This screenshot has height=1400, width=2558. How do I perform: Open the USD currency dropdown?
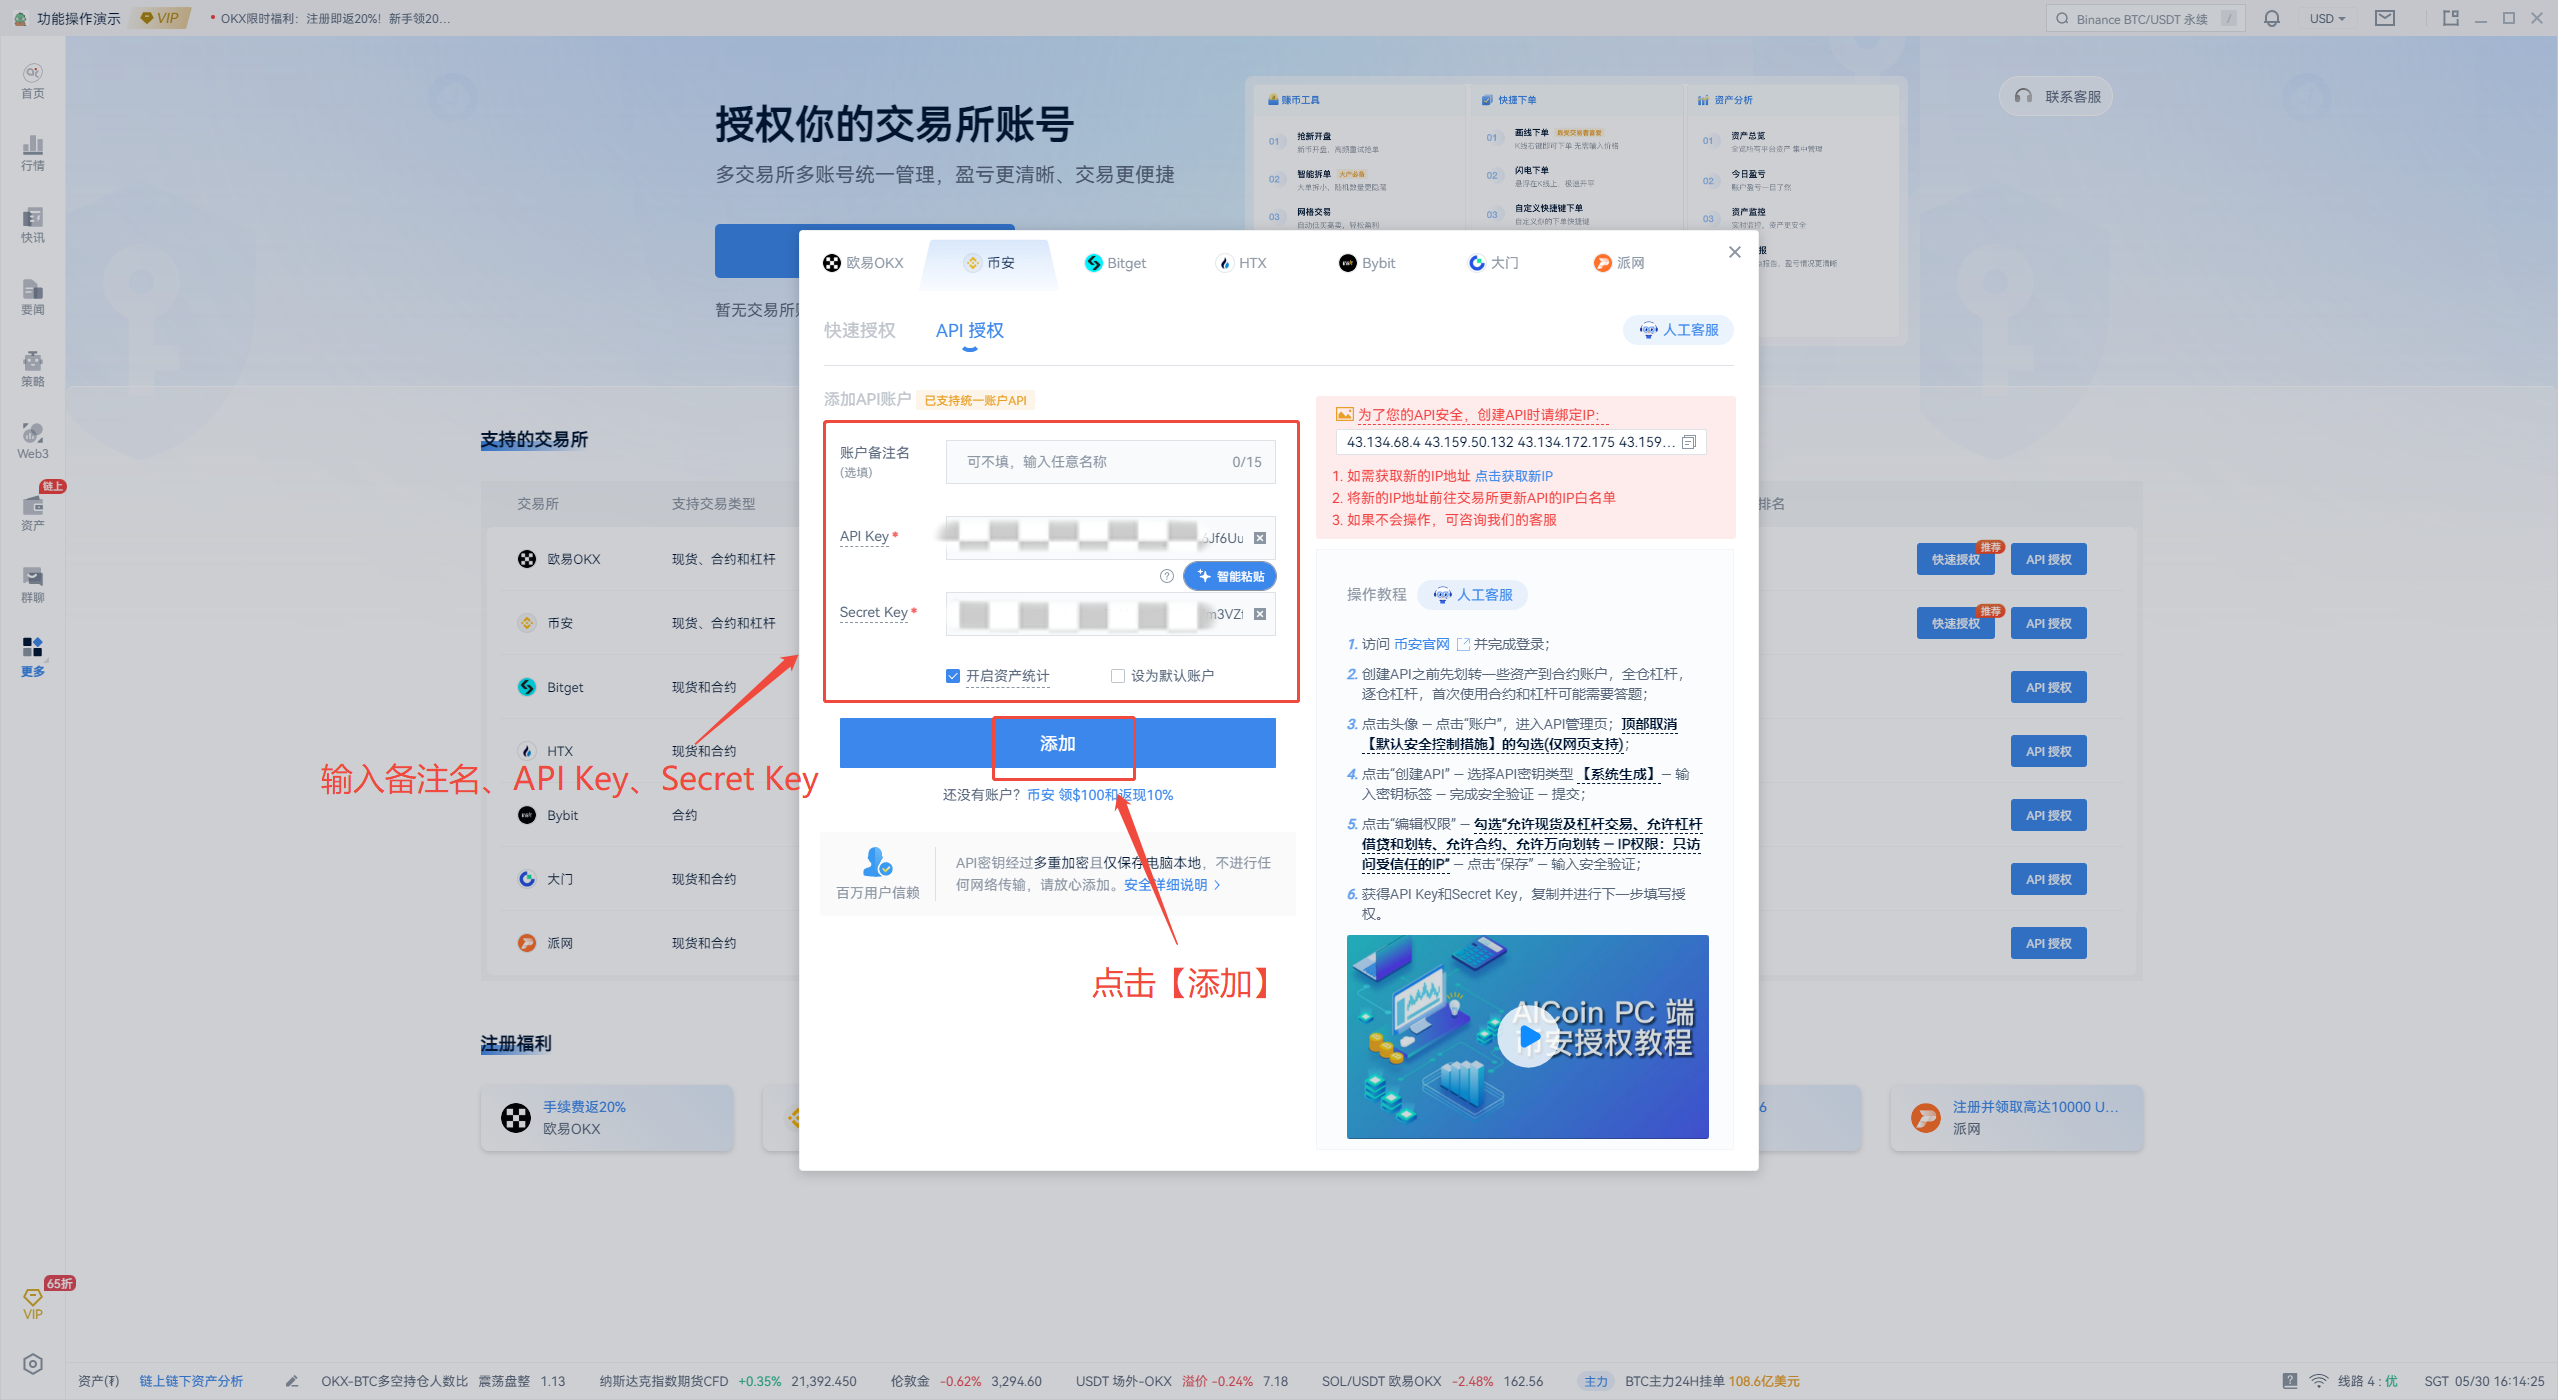tap(2327, 18)
